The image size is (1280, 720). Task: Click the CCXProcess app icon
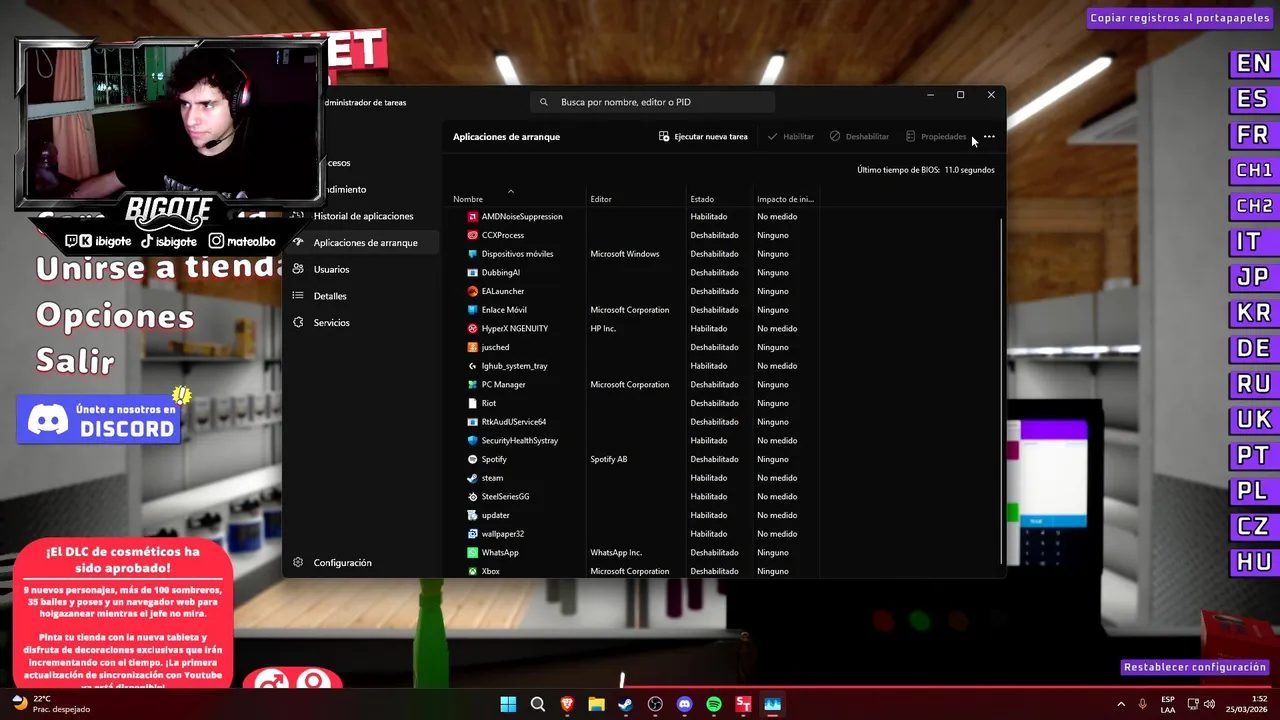[x=473, y=235]
